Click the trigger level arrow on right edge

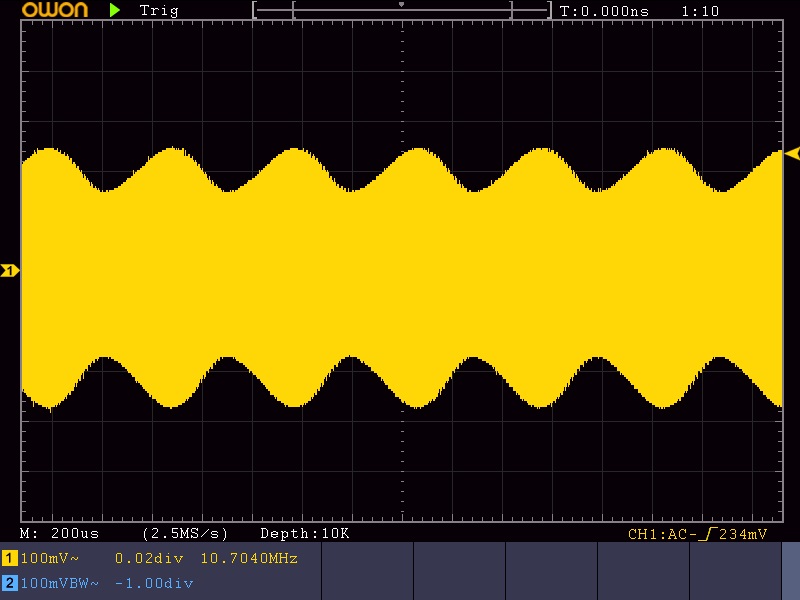click(x=792, y=153)
